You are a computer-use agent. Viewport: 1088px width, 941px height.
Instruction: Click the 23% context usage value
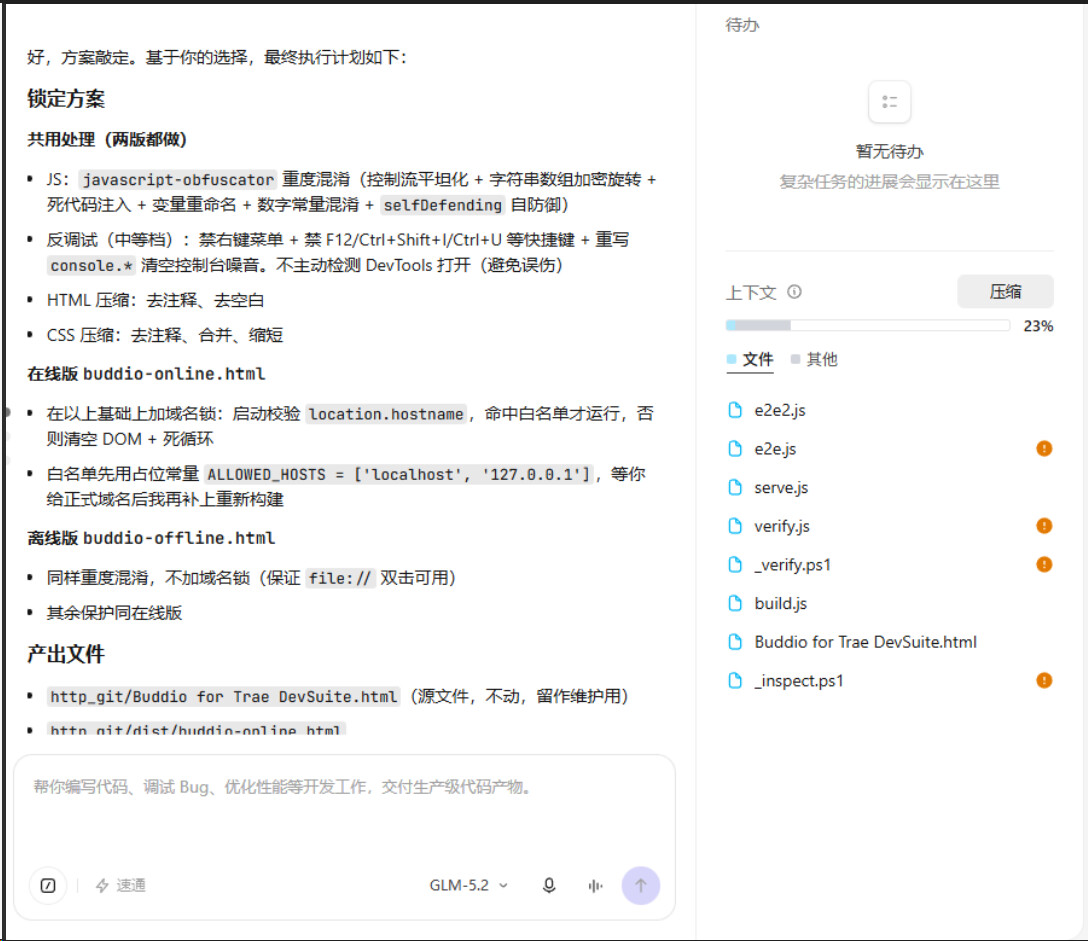click(1038, 326)
